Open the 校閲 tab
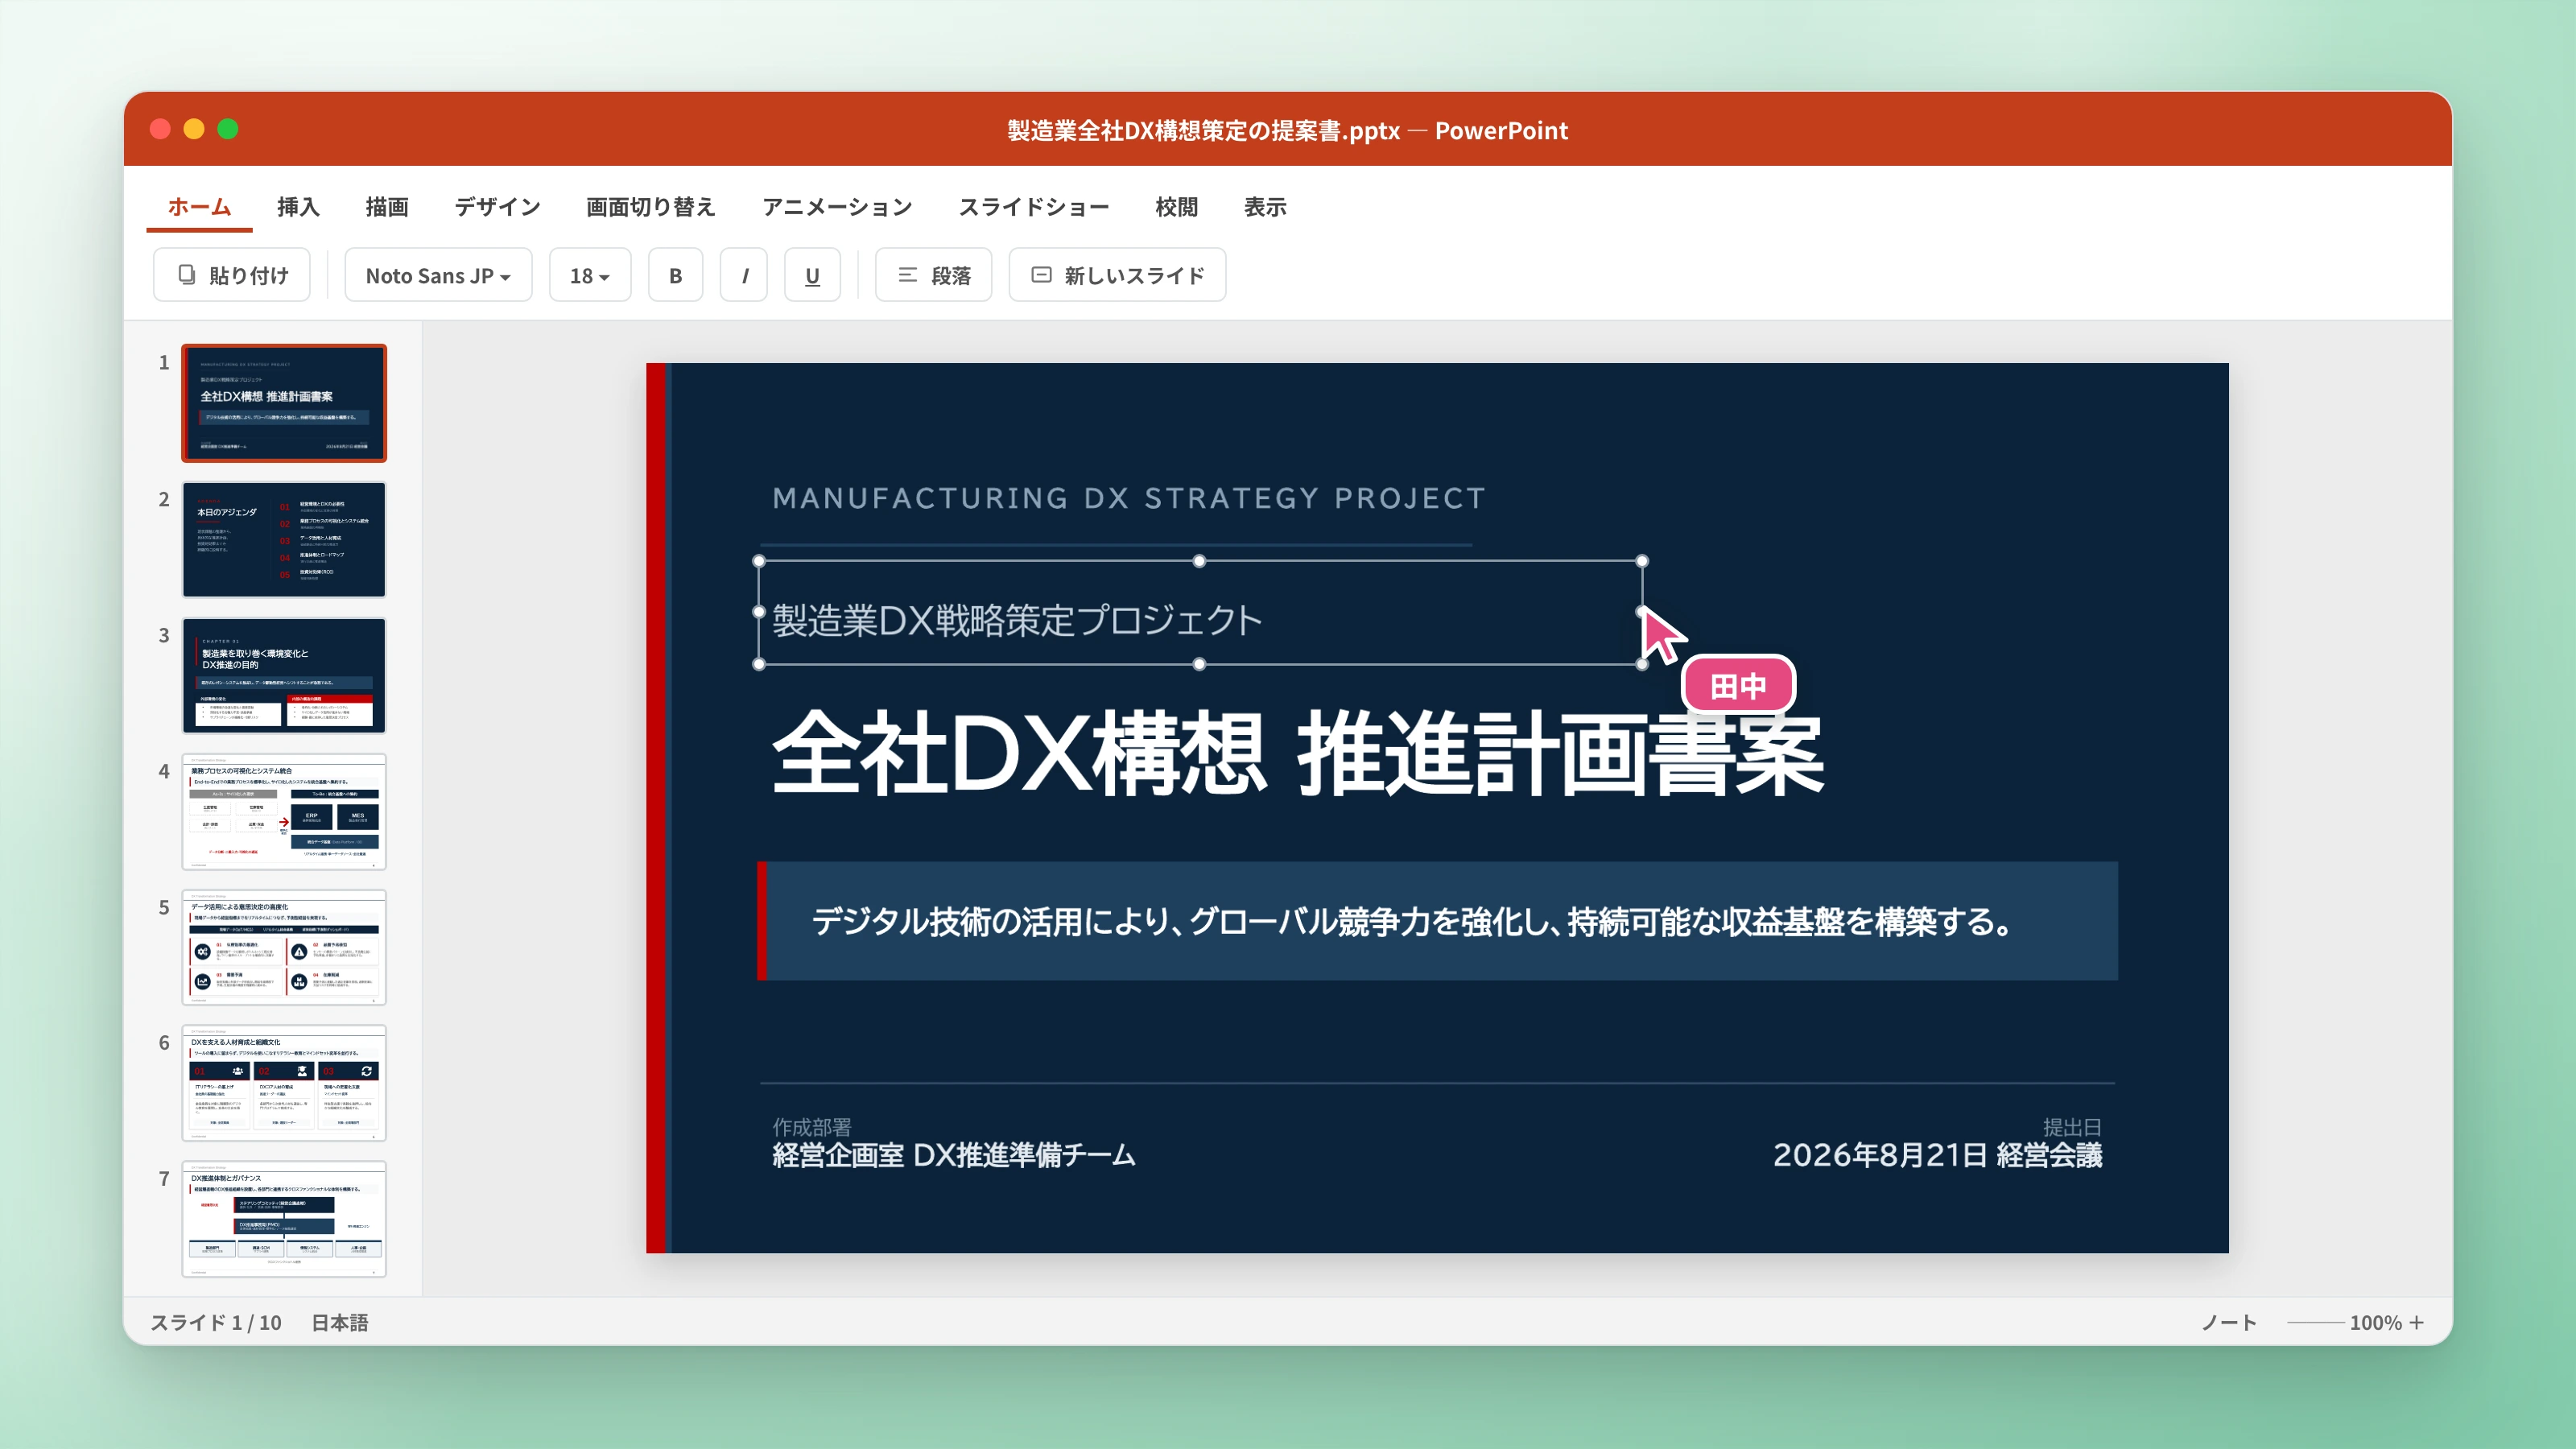 click(x=1176, y=207)
